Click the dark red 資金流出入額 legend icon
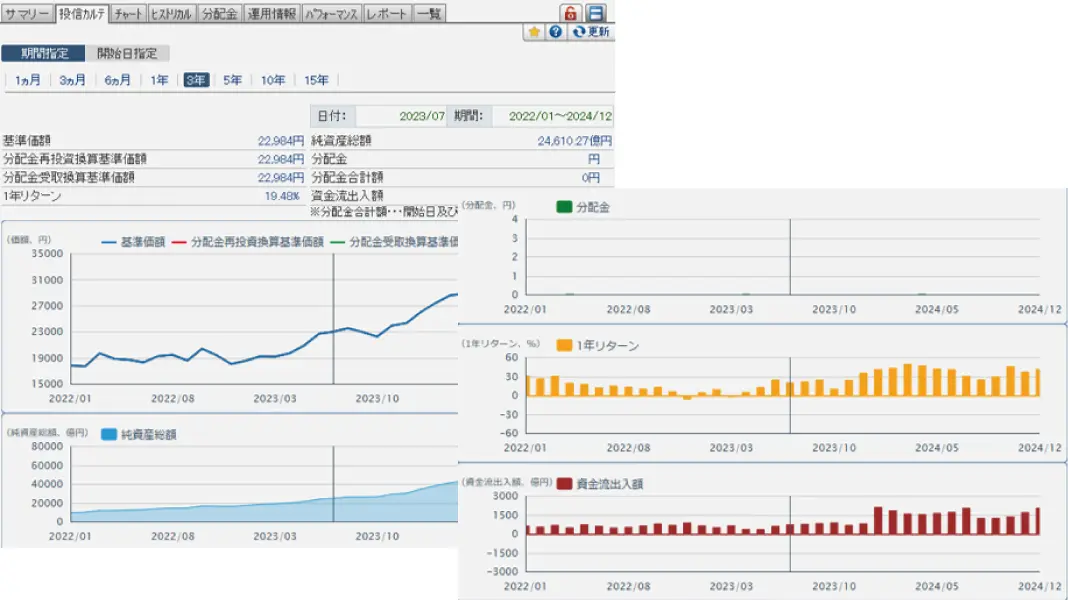 (564, 484)
